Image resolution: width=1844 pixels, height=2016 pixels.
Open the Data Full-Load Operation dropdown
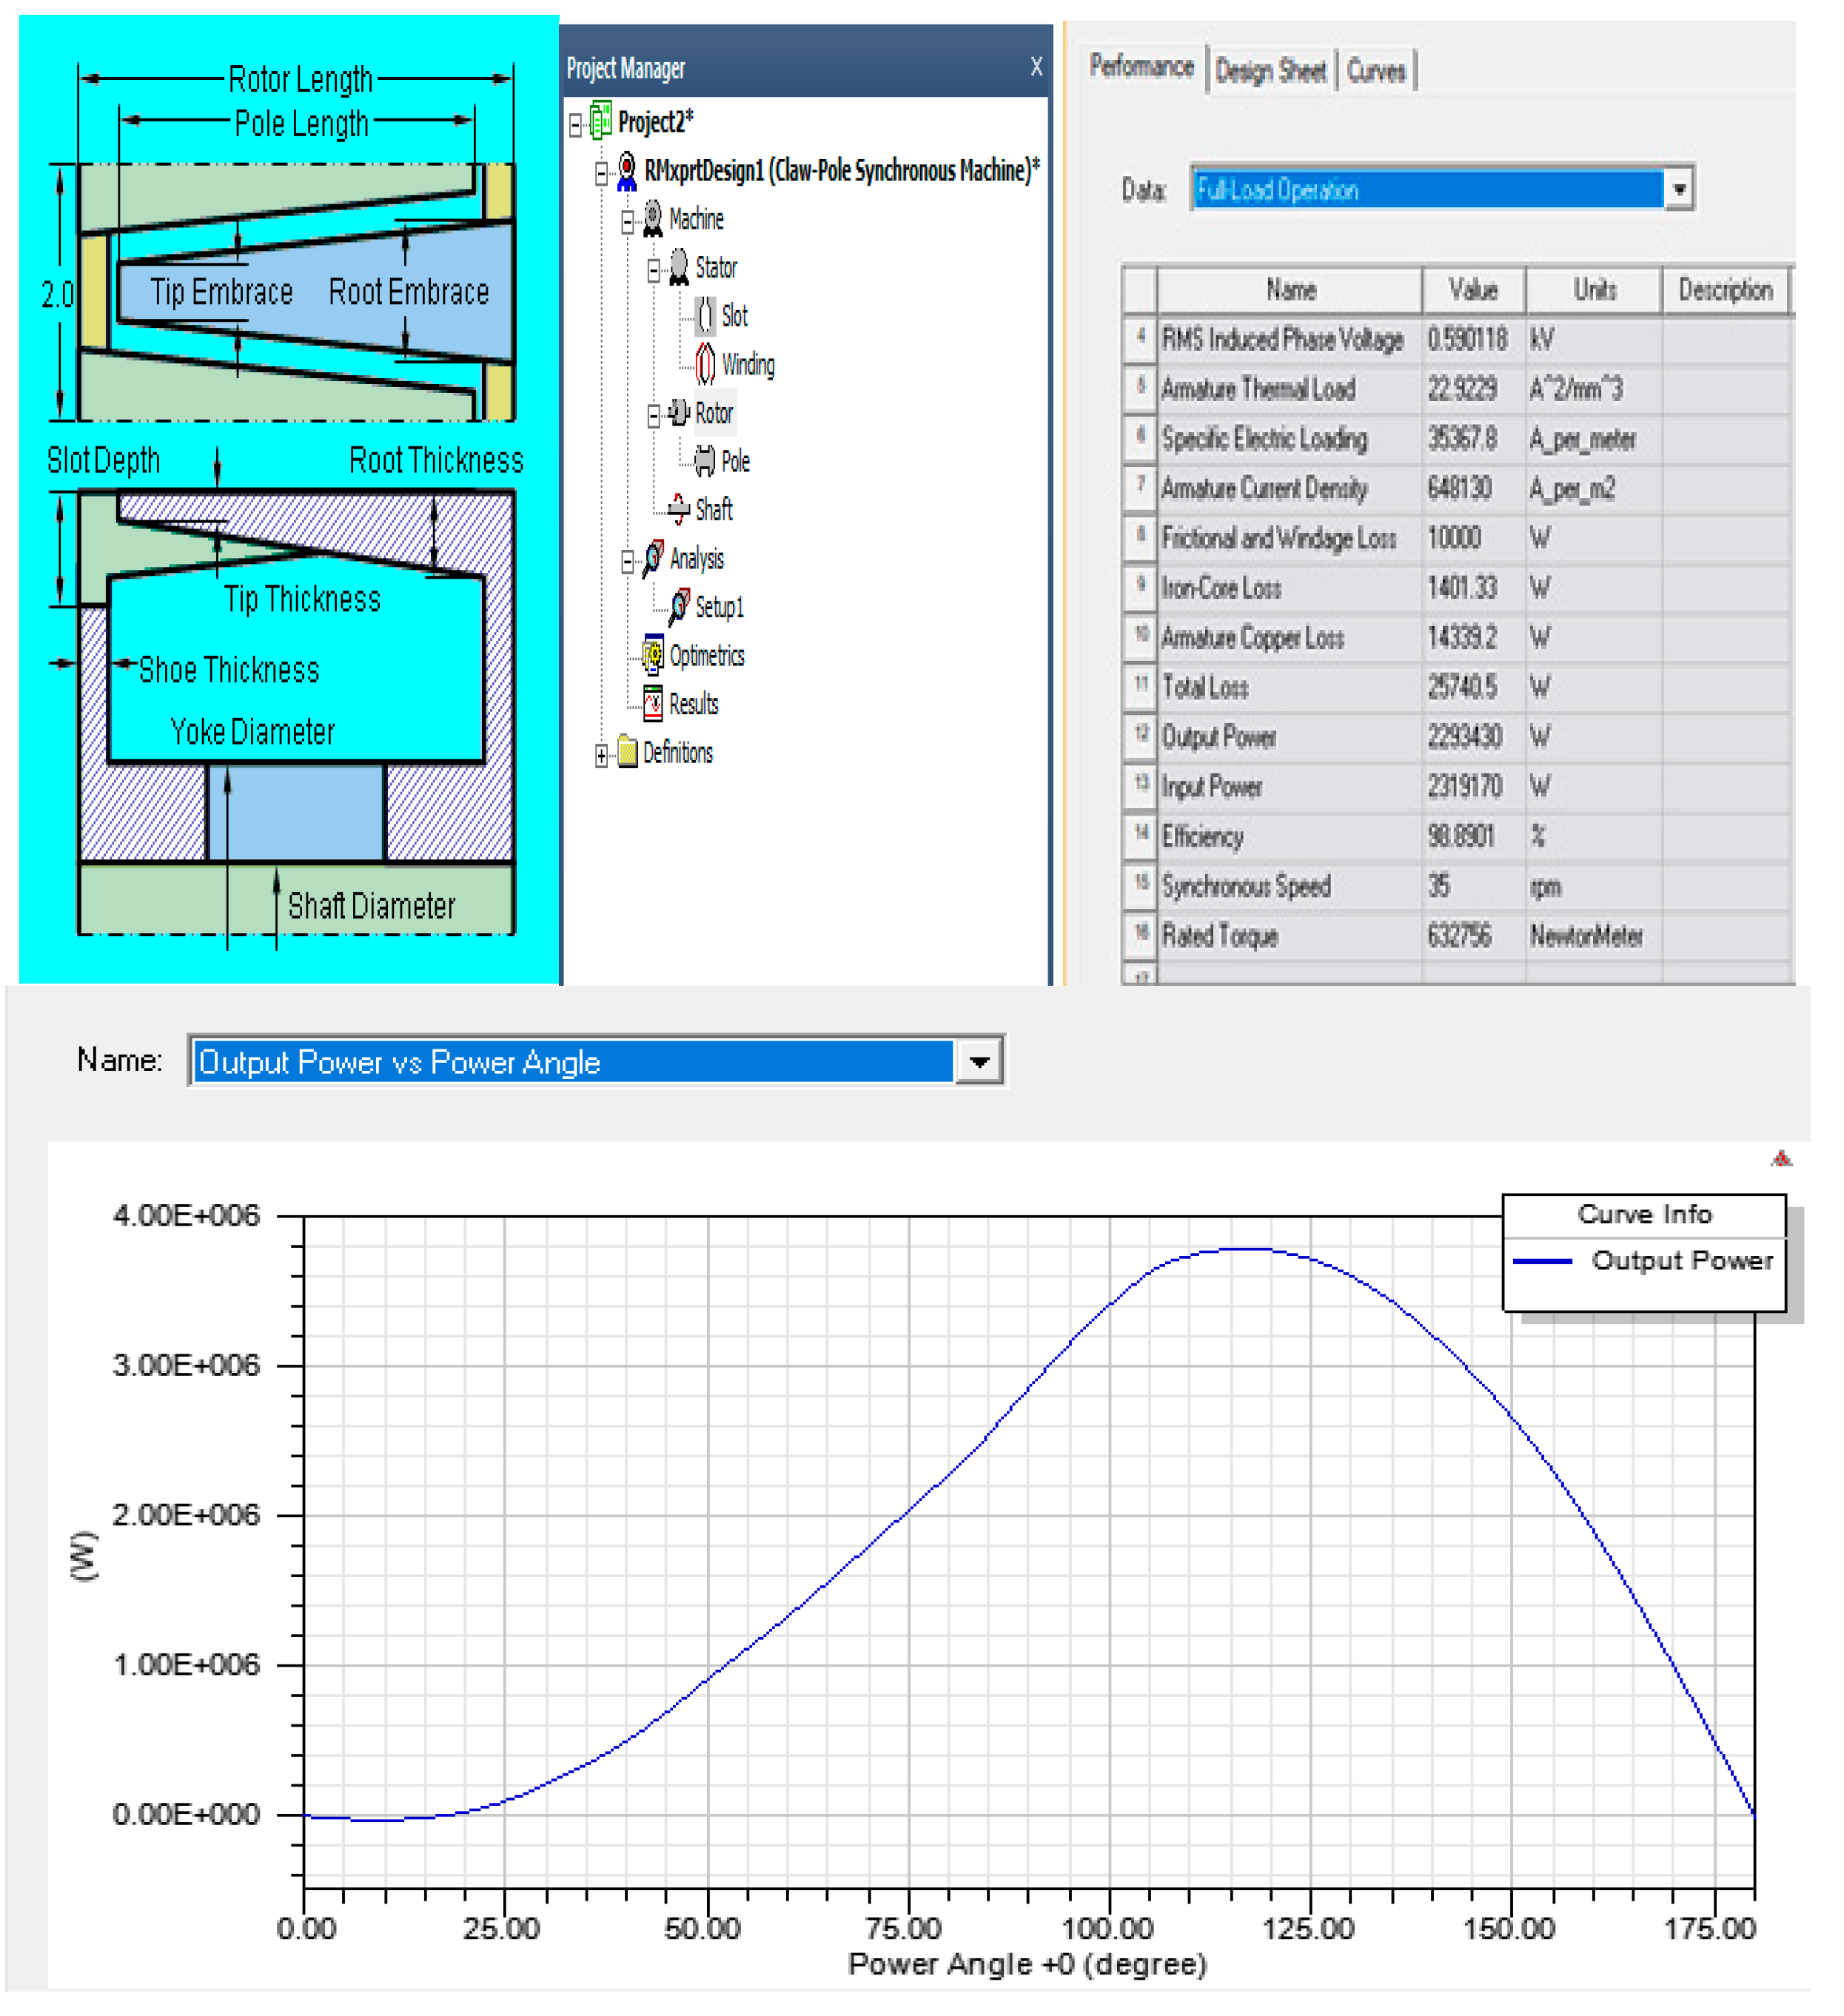click(x=1680, y=189)
